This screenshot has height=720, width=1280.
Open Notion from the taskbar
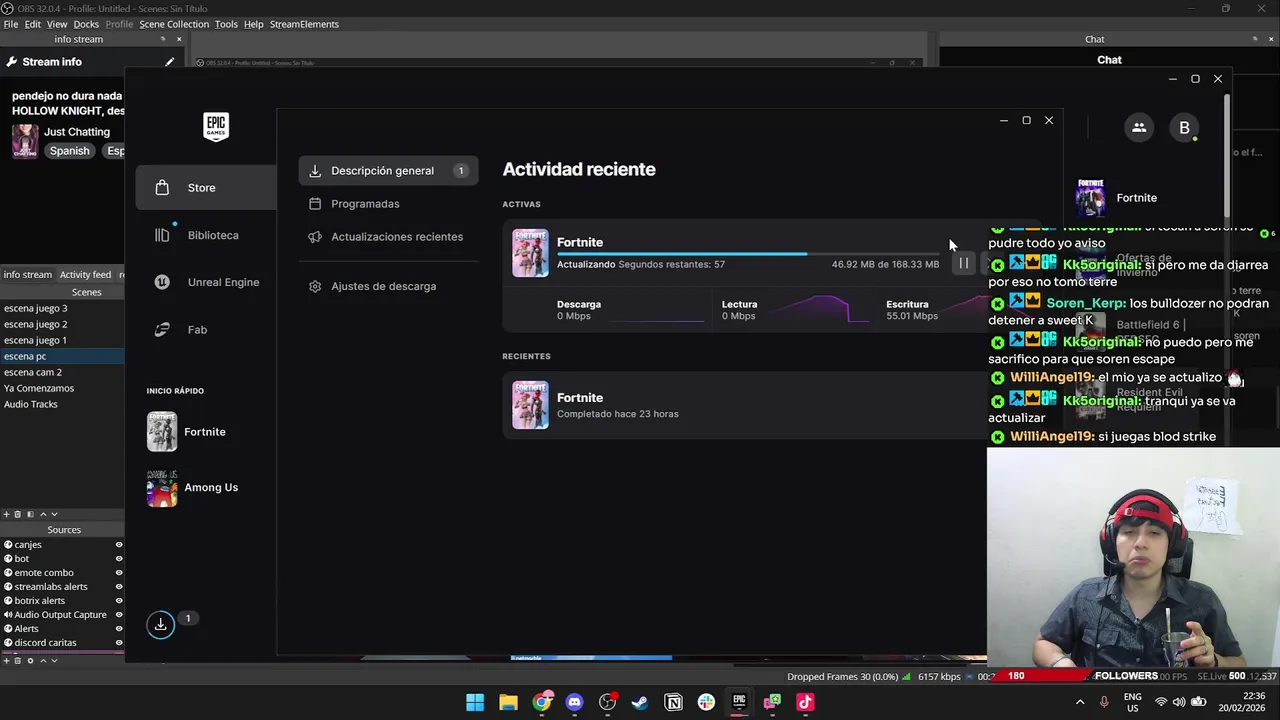[x=673, y=702]
